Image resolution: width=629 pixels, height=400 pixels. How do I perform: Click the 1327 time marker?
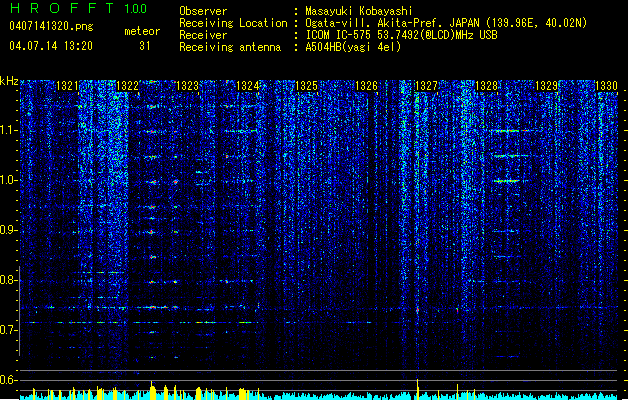point(426,86)
